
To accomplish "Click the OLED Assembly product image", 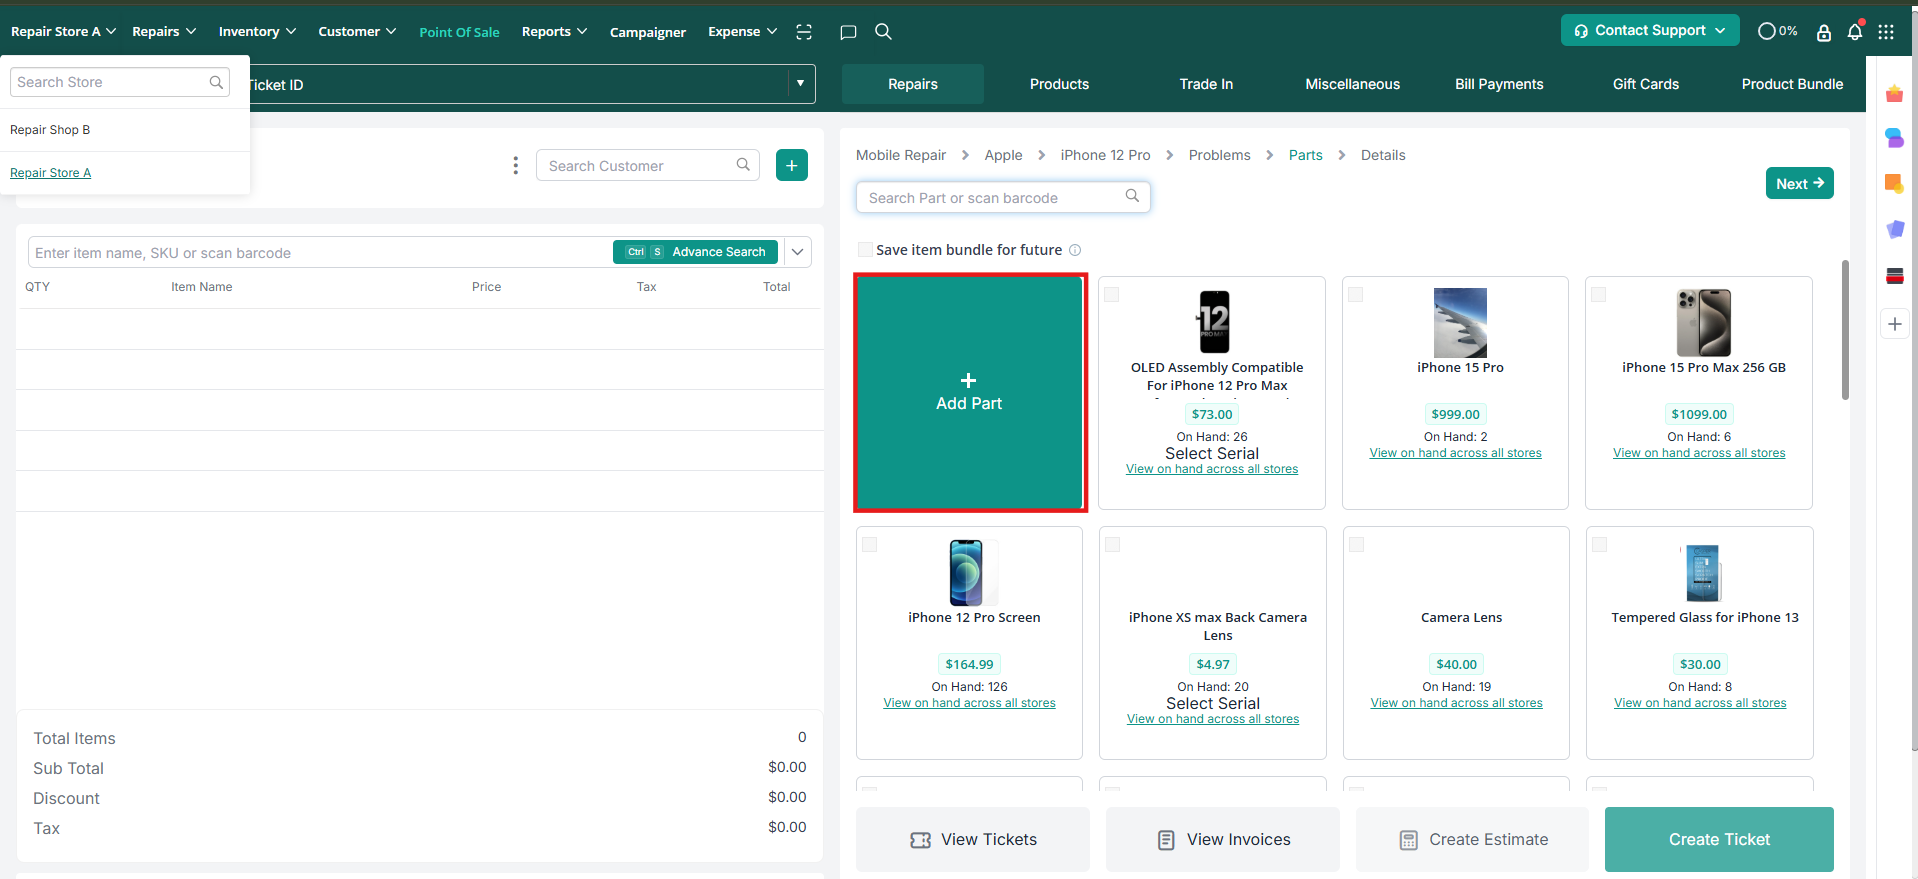I will [x=1212, y=321].
